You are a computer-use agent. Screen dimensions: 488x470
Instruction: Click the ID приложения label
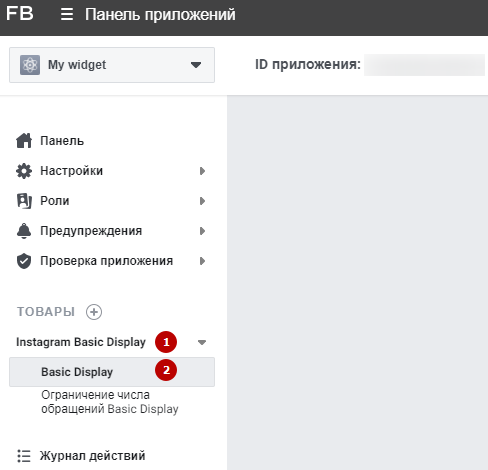click(308, 64)
